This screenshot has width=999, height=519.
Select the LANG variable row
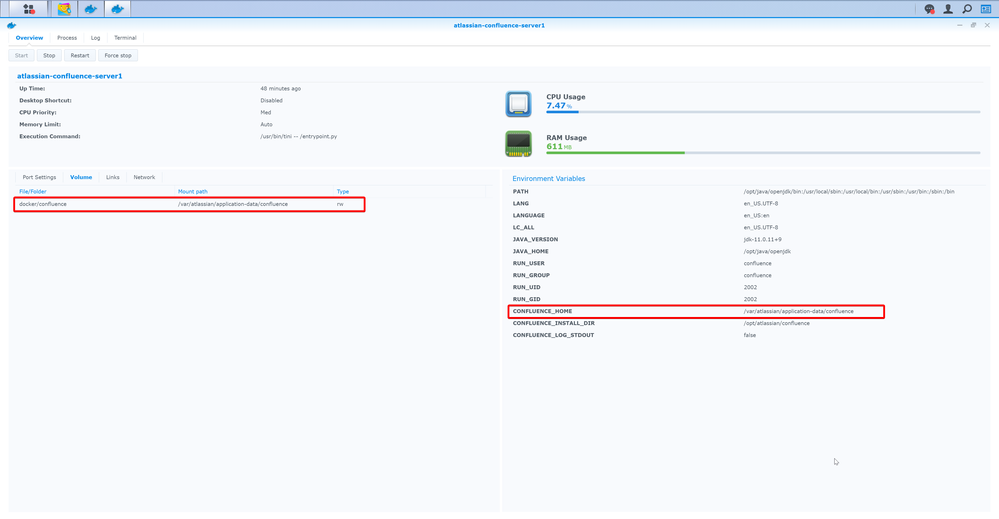(x=745, y=204)
